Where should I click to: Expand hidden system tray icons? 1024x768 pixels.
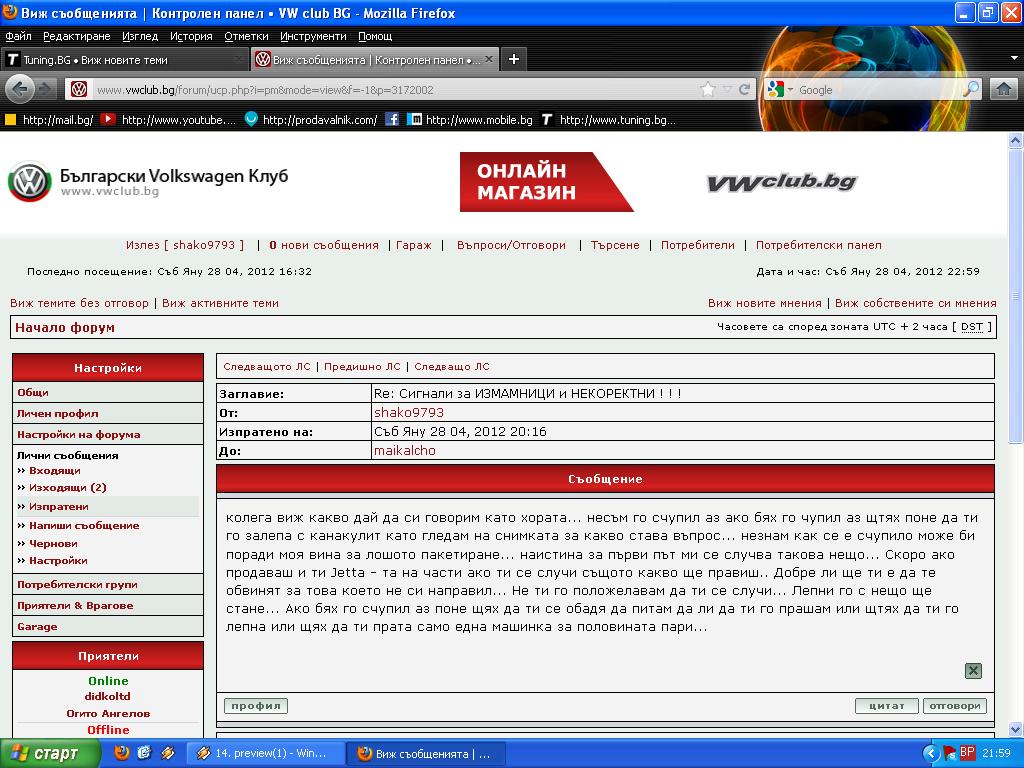click(x=931, y=753)
